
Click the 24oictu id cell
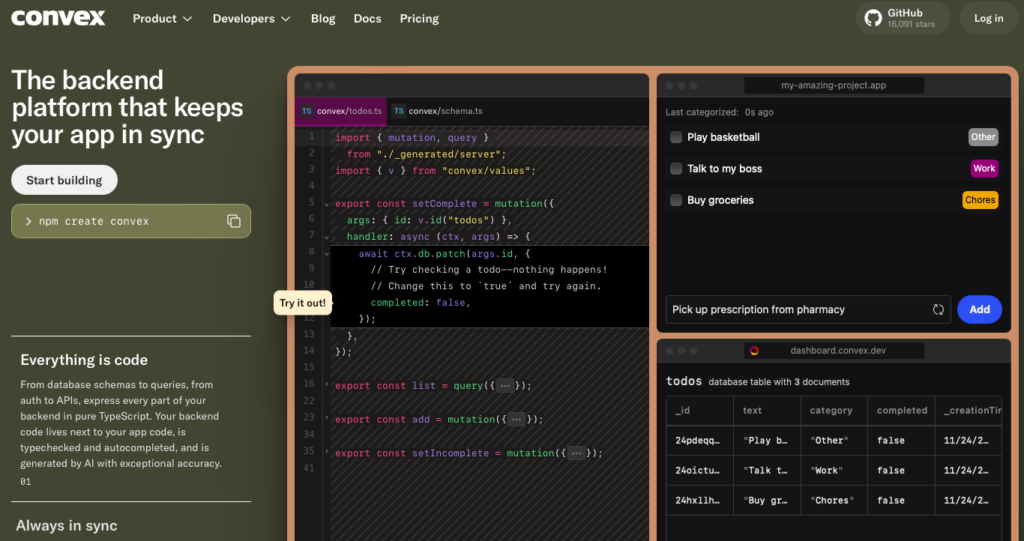[x=697, y=470]
